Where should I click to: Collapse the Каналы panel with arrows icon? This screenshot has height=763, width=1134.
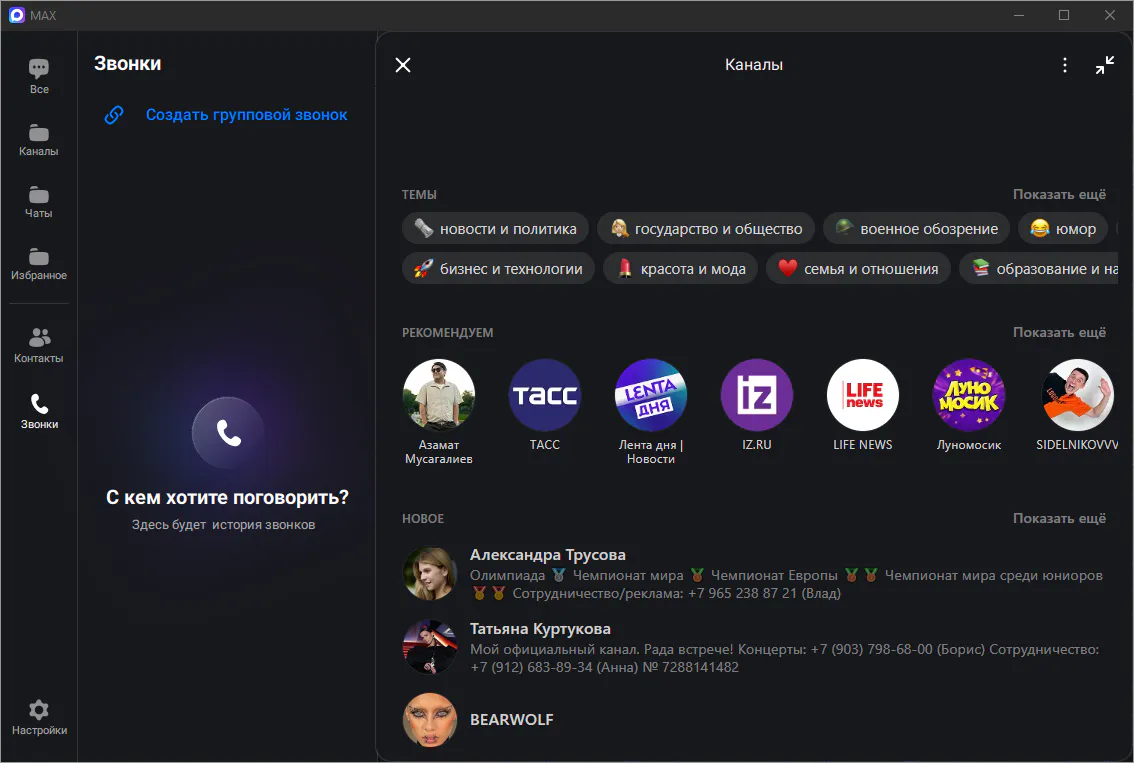(1104, 65)
